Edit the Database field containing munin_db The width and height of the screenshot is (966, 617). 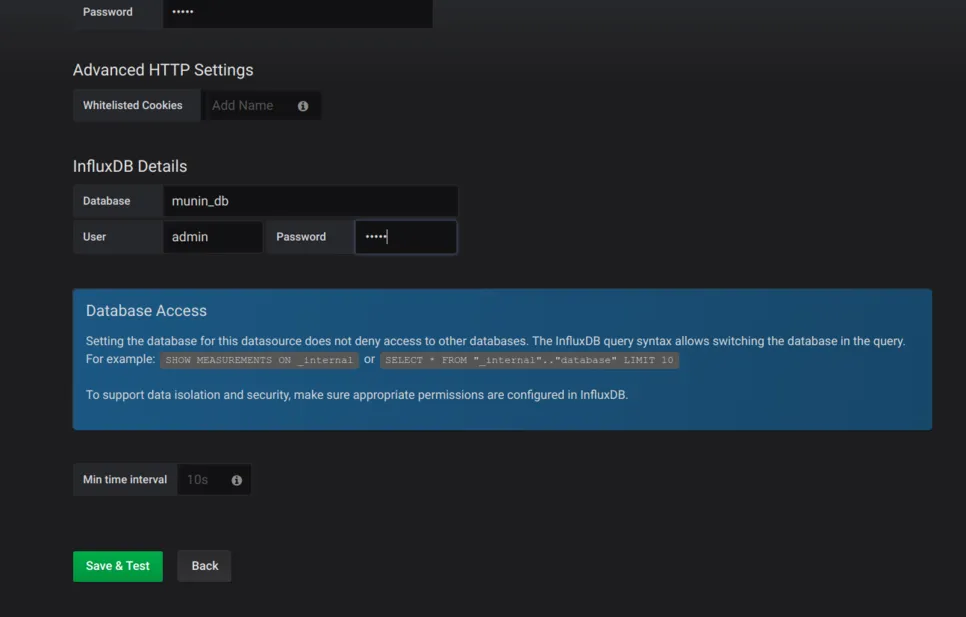click(x=310, y=201)
